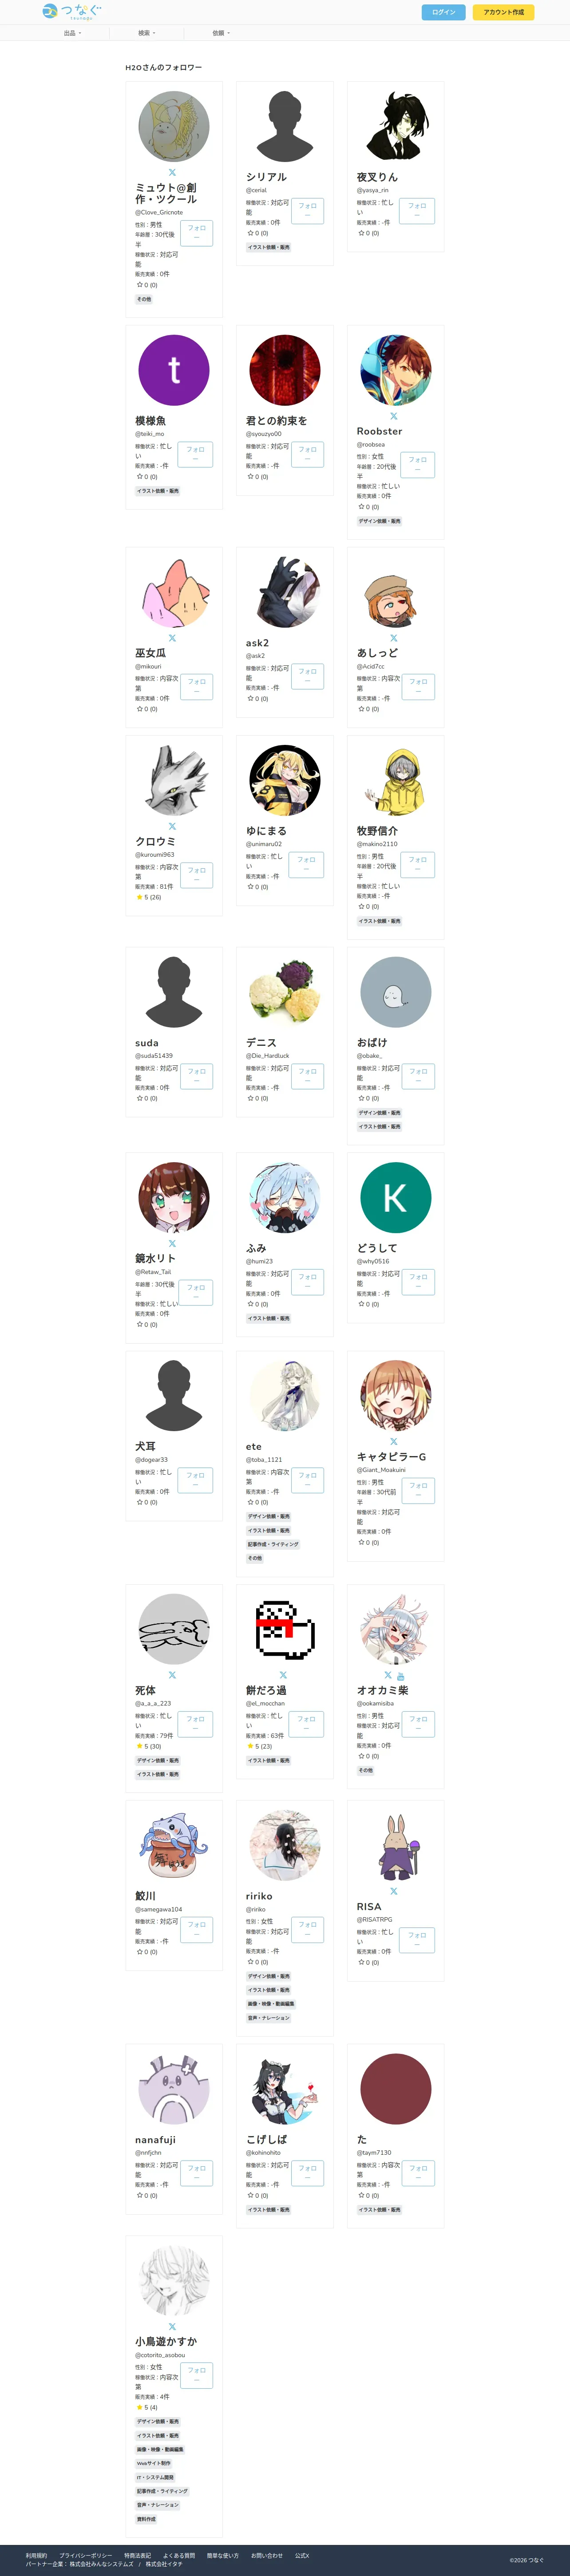Click the つなぐ logo in the header
The width and height of the screenshot is (570, 2576).
71,12
